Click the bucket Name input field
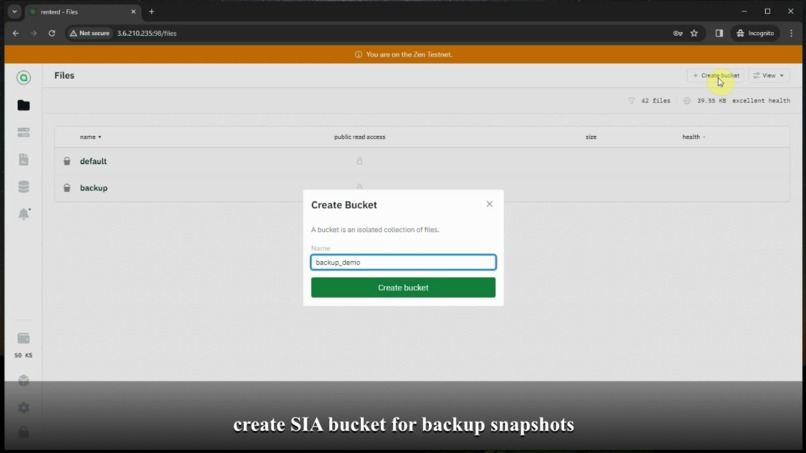Screen dimensions: 806x453 pyautogui.click(x=403, y=262)
